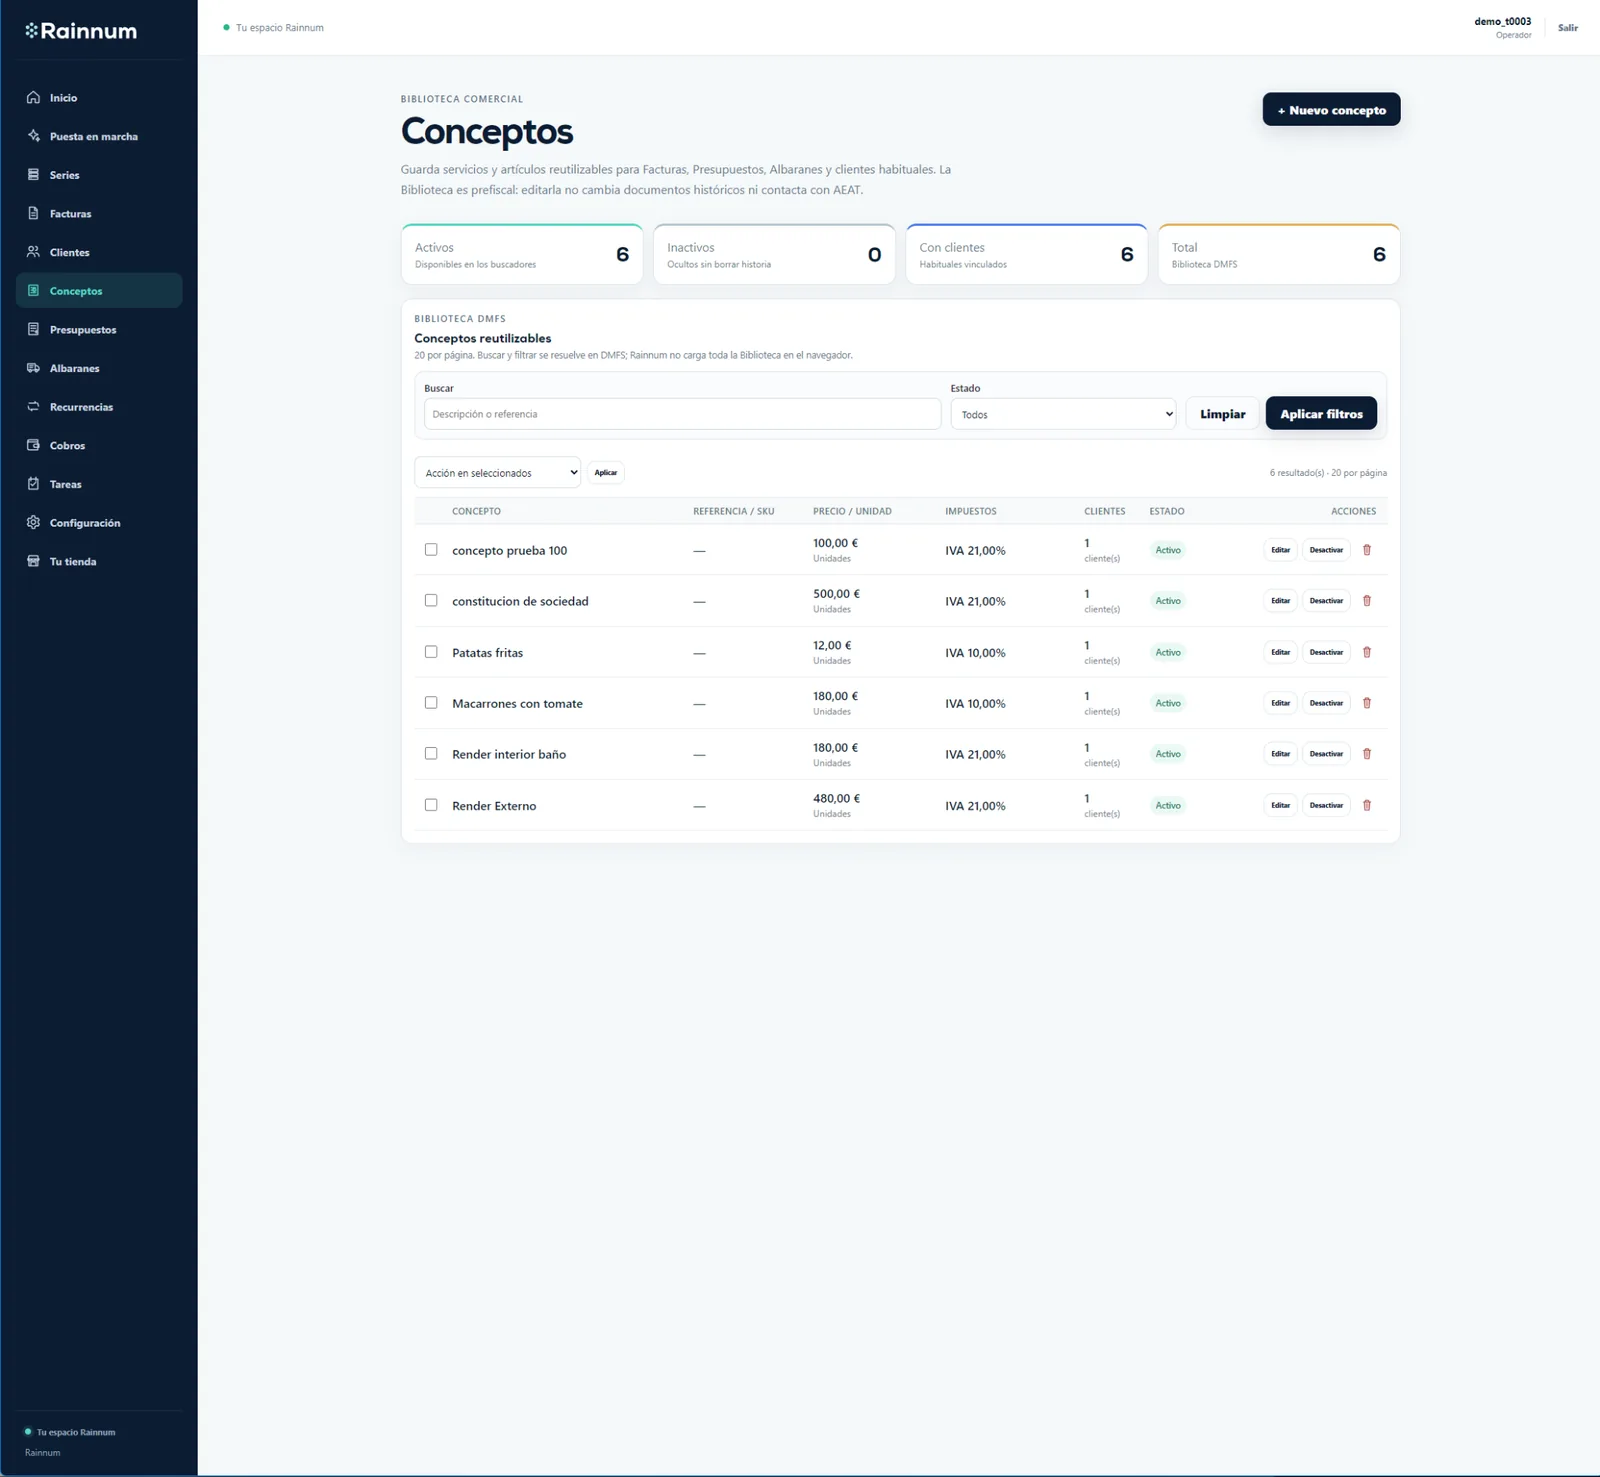This screenshot has height=1477, width=1600.
Task: Click the Cobros wallet icon
Action: [x=33, y=445]
